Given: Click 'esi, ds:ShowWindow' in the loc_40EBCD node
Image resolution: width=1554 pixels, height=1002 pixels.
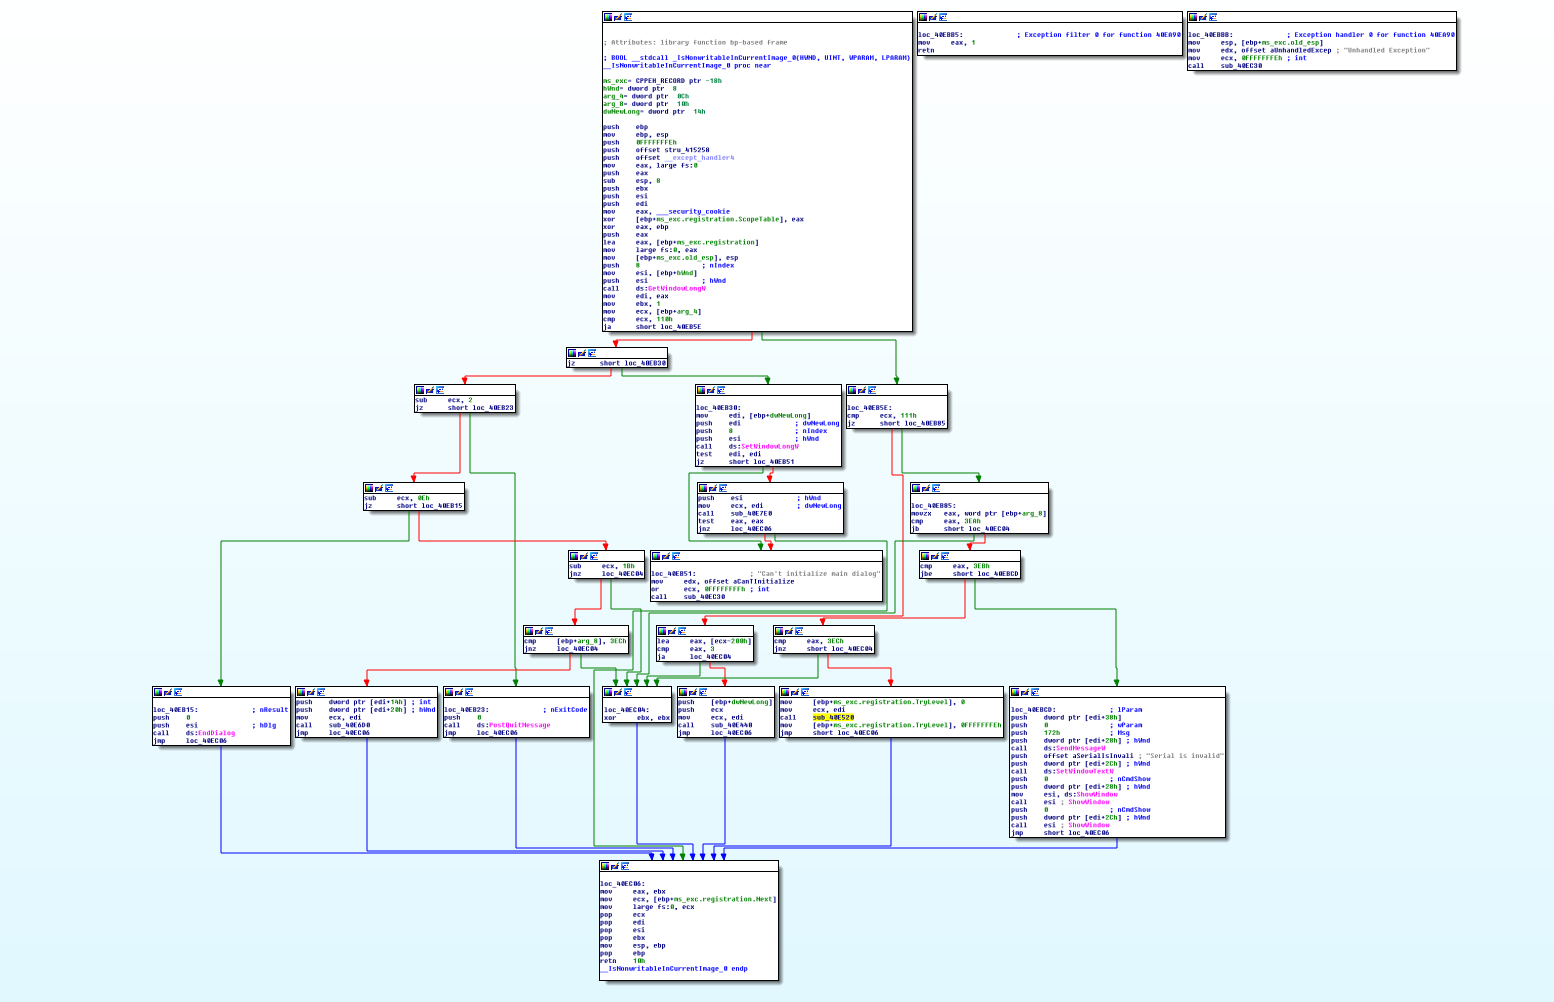Looking at the screenshot, I should click(1081, 794).
